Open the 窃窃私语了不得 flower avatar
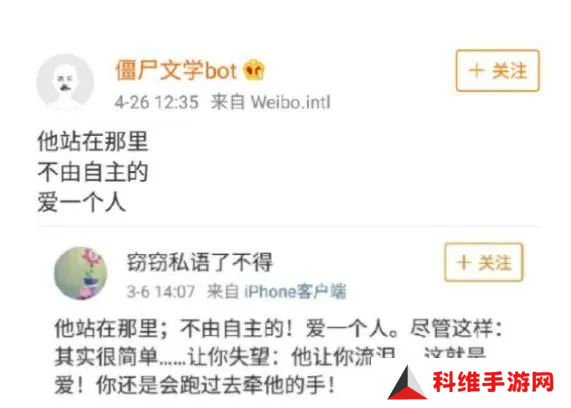 pos(81,273)
